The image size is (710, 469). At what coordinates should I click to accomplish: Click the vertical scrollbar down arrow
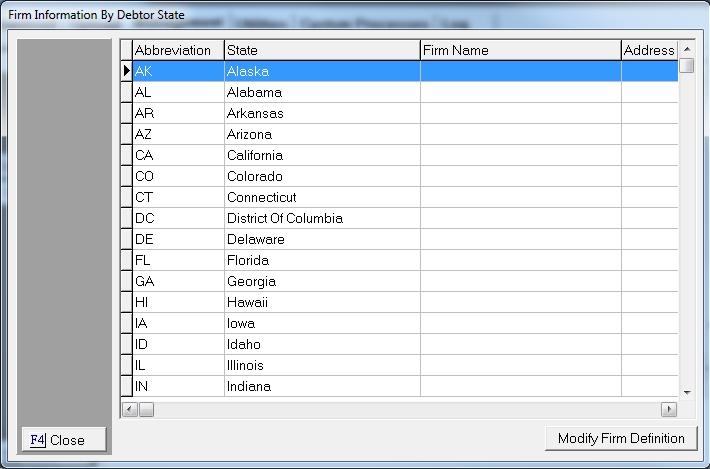coord(686,392)
